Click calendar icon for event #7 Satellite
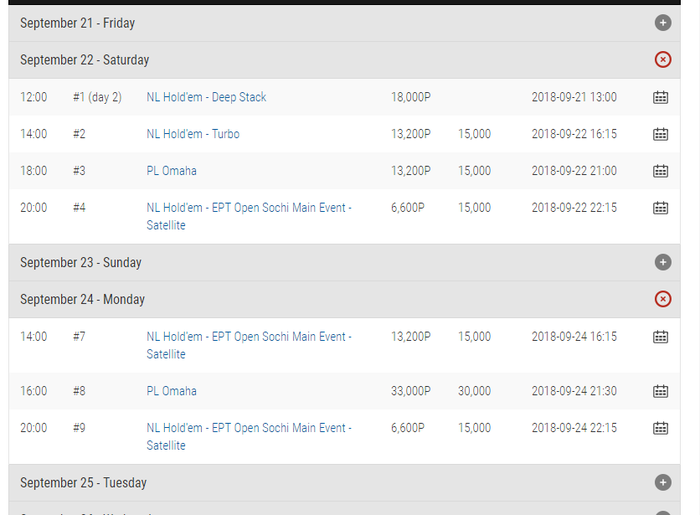The width and height of the screenshot is (700, 515). (660, 337)
